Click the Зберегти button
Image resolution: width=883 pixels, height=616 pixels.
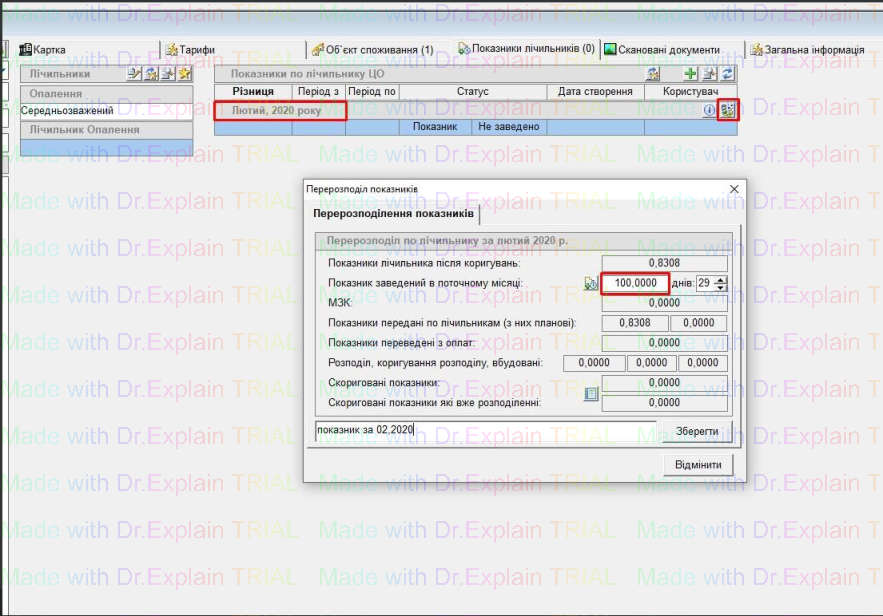point(697,432)
